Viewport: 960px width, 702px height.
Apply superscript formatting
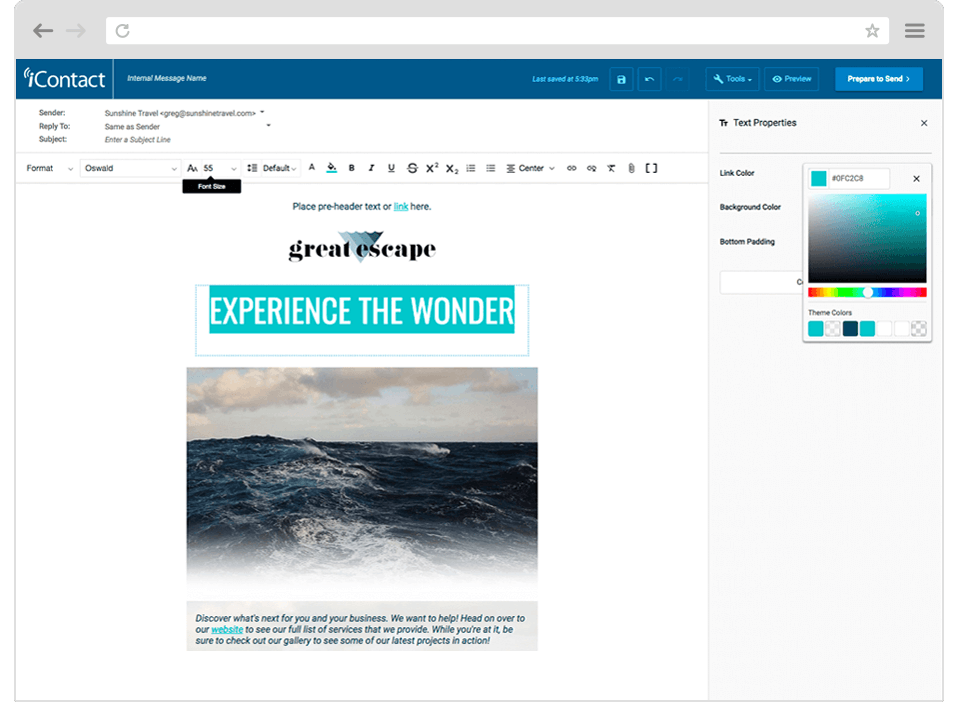pyautogui.click(x=432, y=168)
